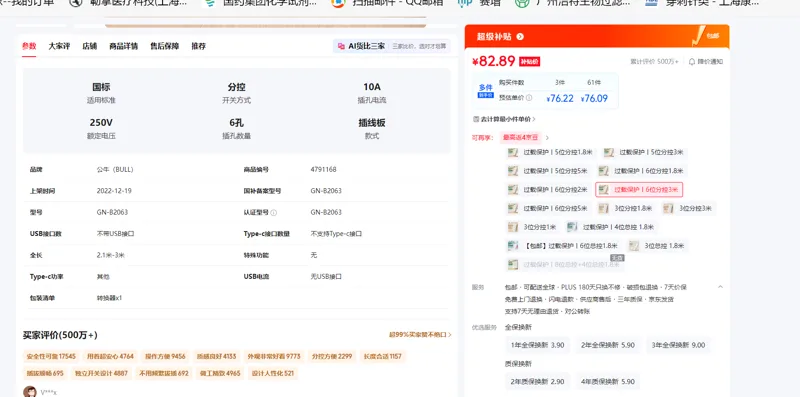Viewport: 800px width, 397px height.
Task: Choose the 3位分控1米 variant
Action: click(534, 227)
